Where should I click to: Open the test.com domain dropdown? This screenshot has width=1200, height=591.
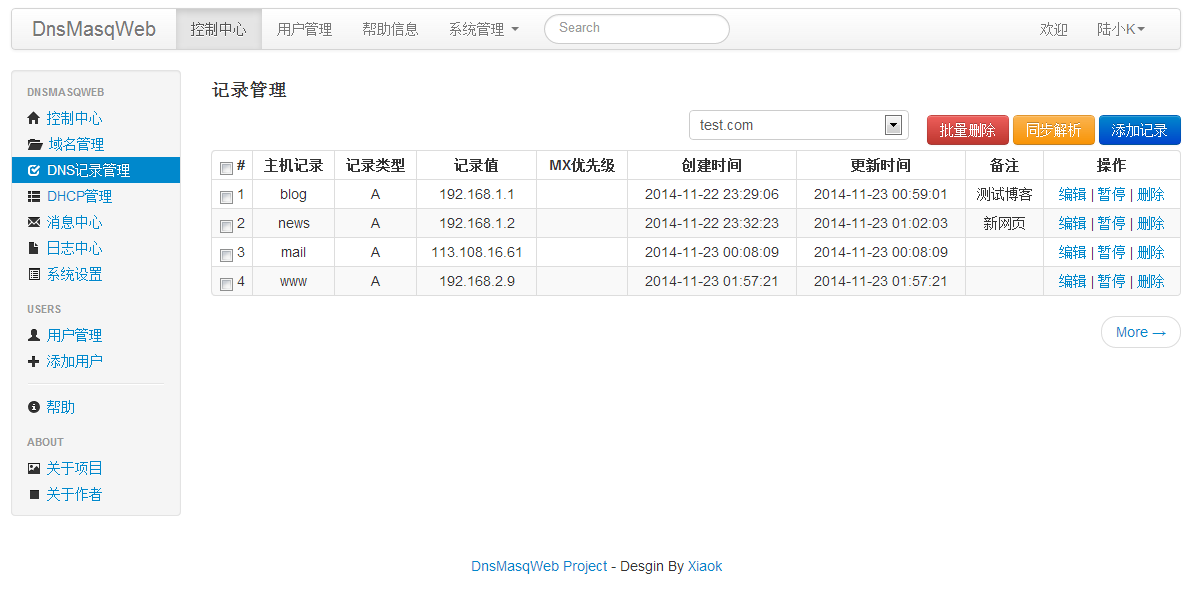[x=799, y=125]
